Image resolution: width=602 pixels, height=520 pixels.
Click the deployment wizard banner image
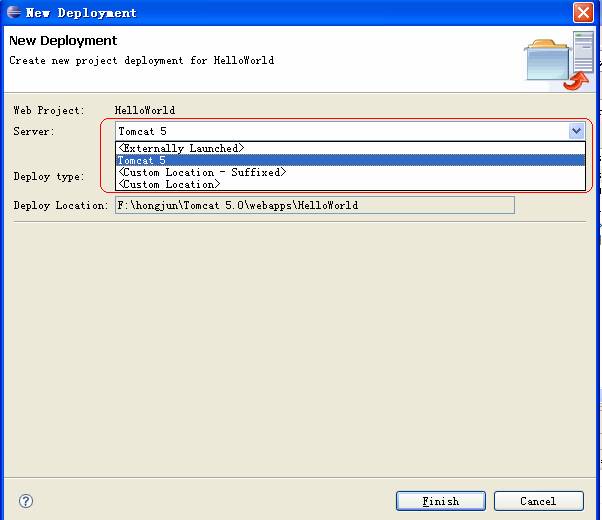[x=559, y=61]
